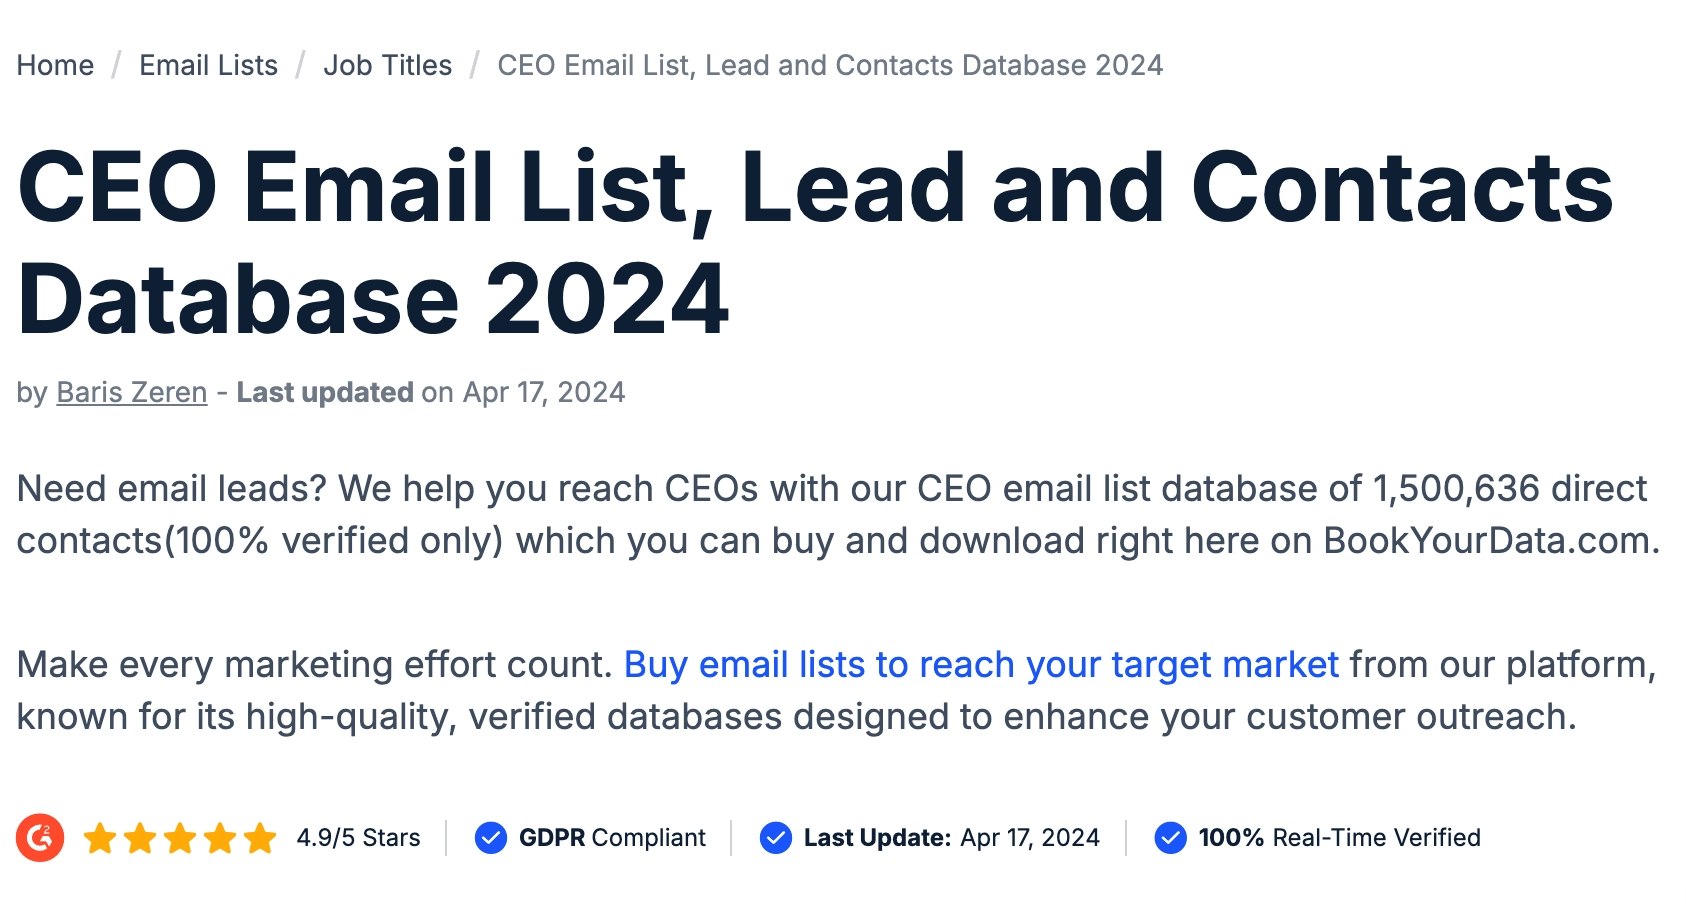Click the GDPR Compliant checkmark badge
The width and height of the screenshot is (1686, 910).
point(491,838)
